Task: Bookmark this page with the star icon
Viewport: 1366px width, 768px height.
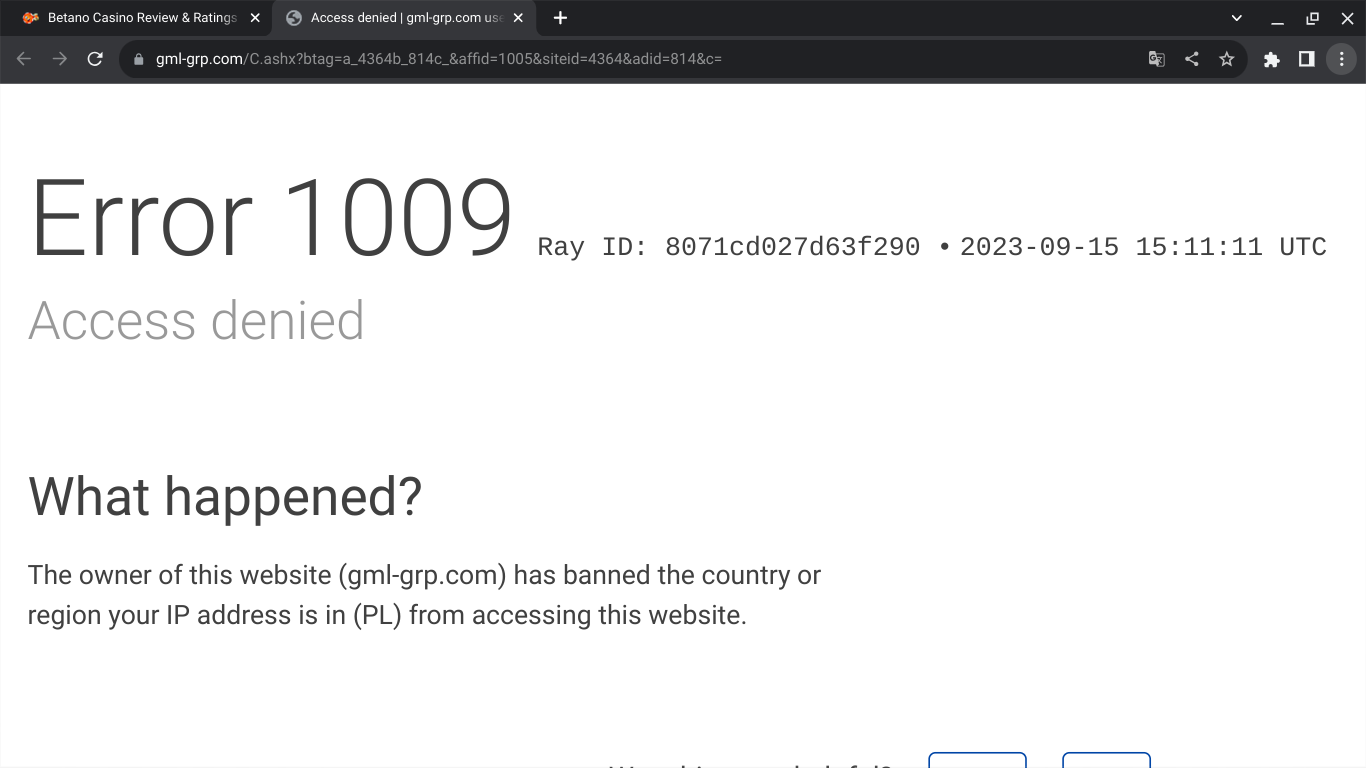Action: (x=1227, y=59)
